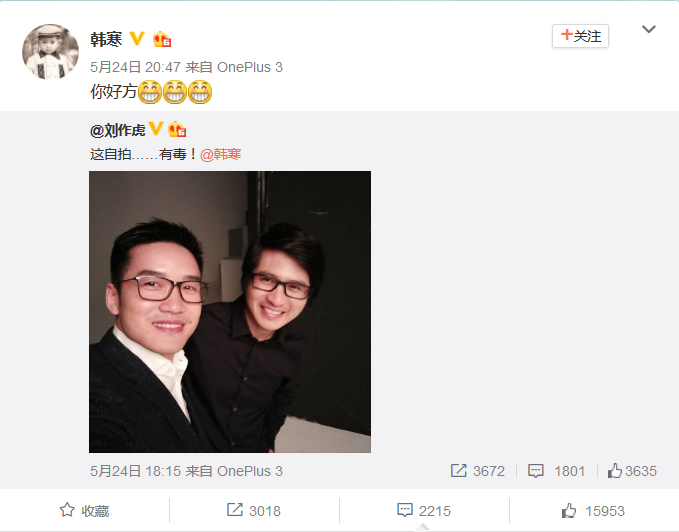Open the 2215 comments tab

tap(424, 511)
